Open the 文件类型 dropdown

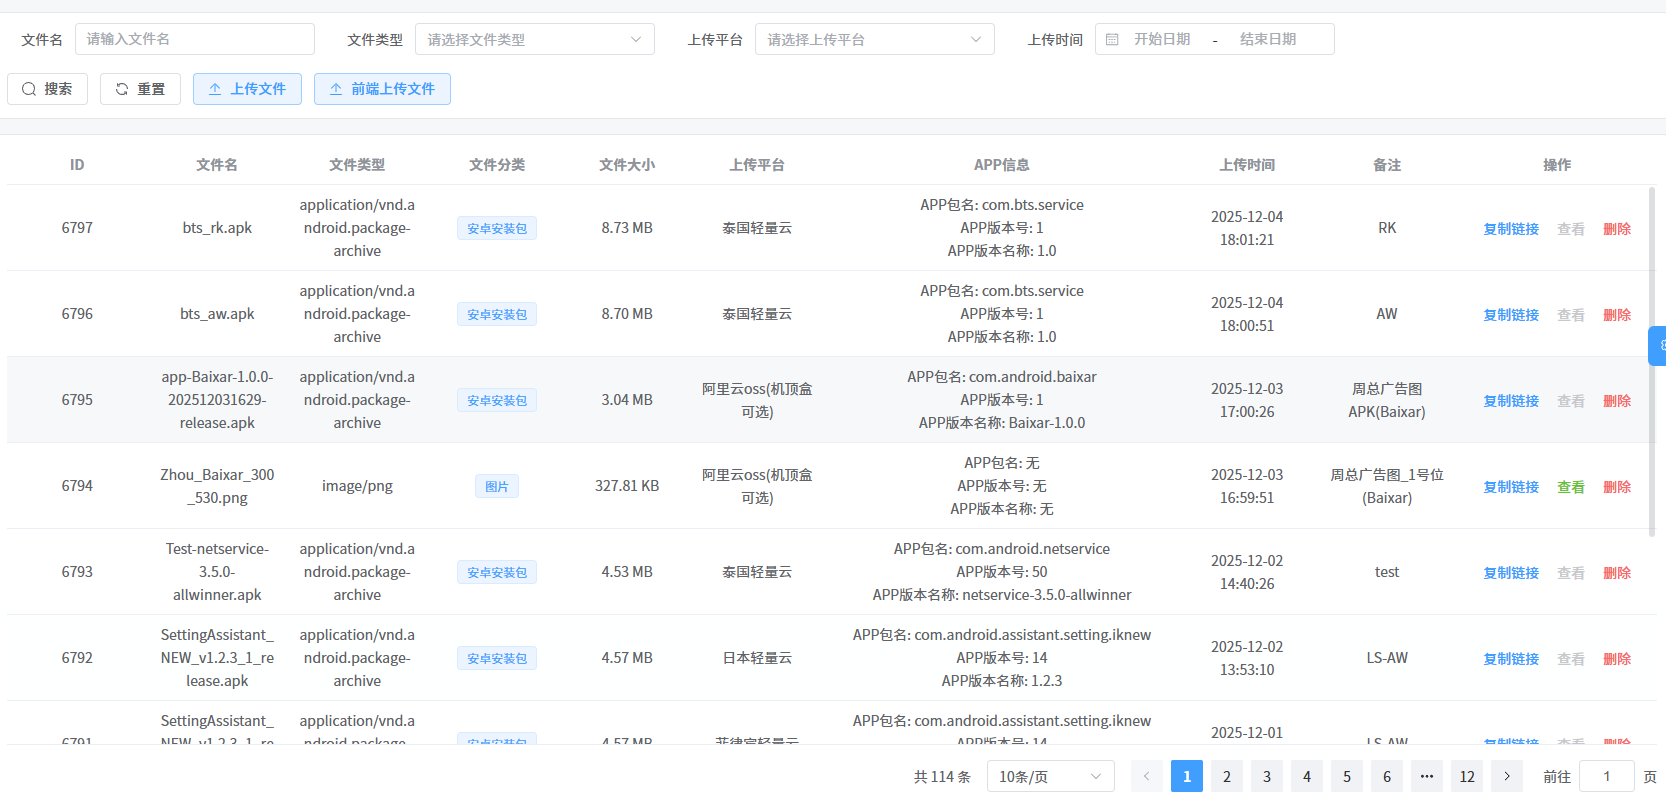pyautogui.click(x=535, y=39)
